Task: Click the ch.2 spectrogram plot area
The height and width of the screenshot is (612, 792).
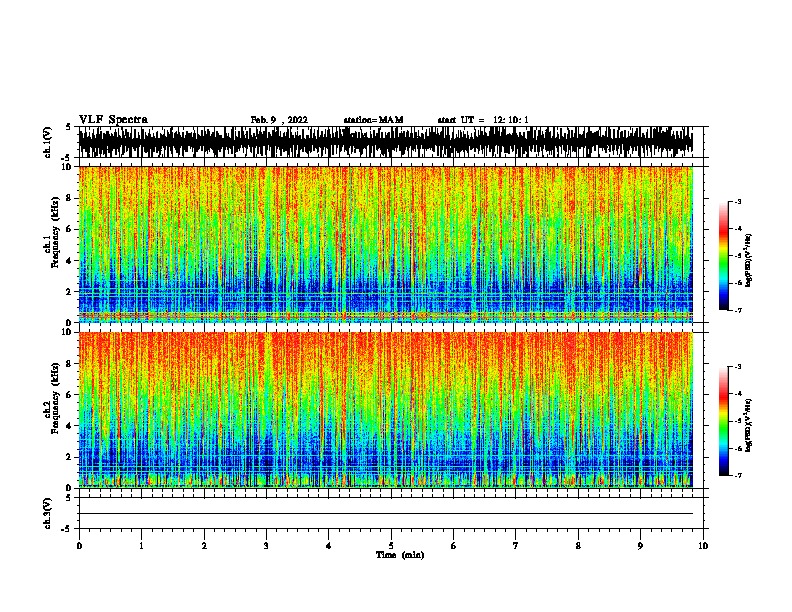Action: (x=385, y=410)
